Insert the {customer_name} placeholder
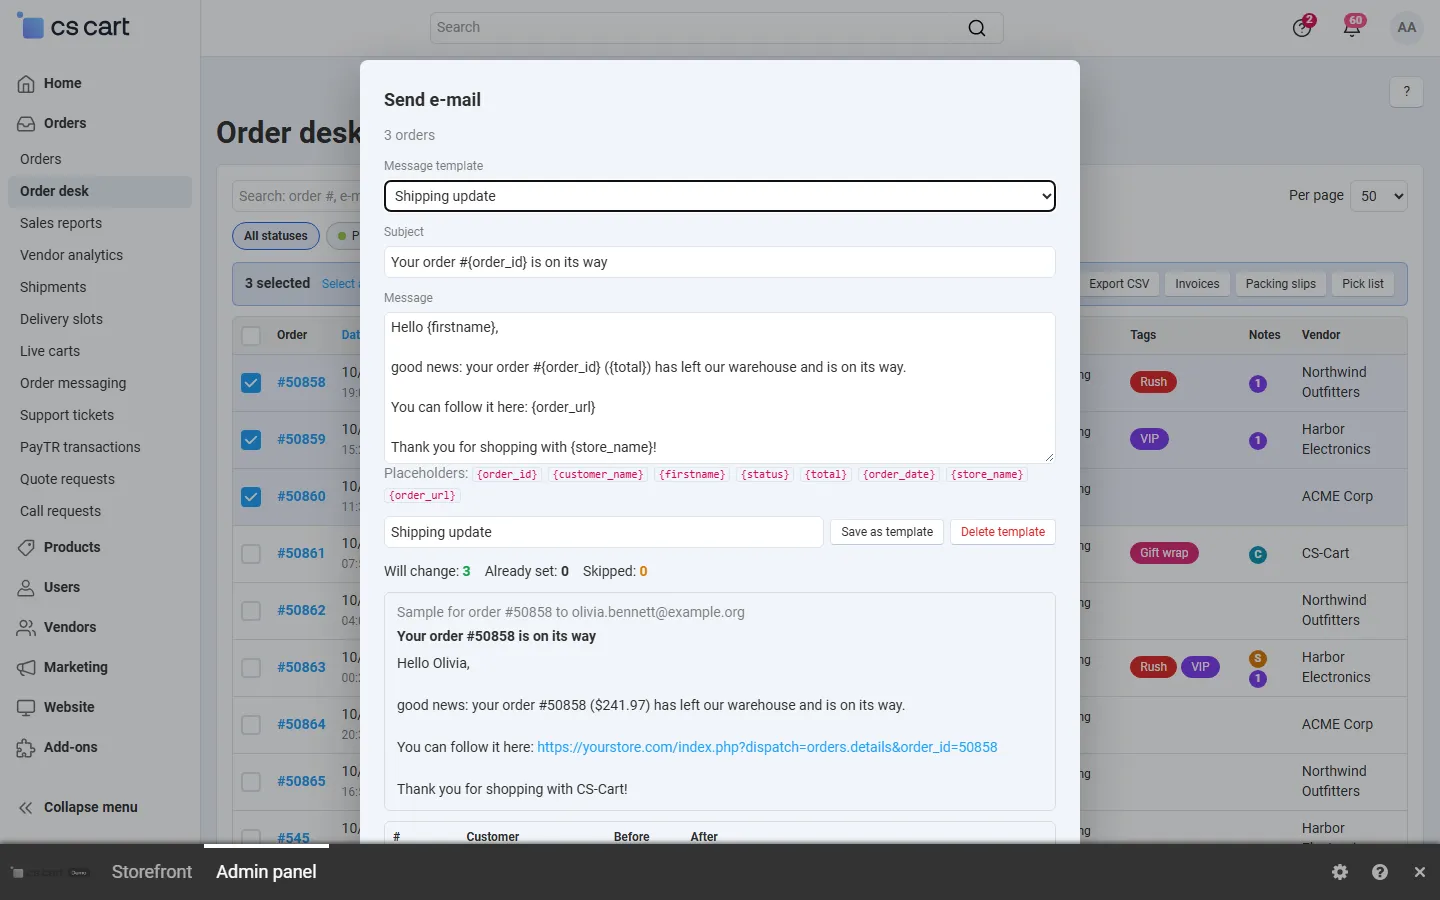 click(598, 475)
